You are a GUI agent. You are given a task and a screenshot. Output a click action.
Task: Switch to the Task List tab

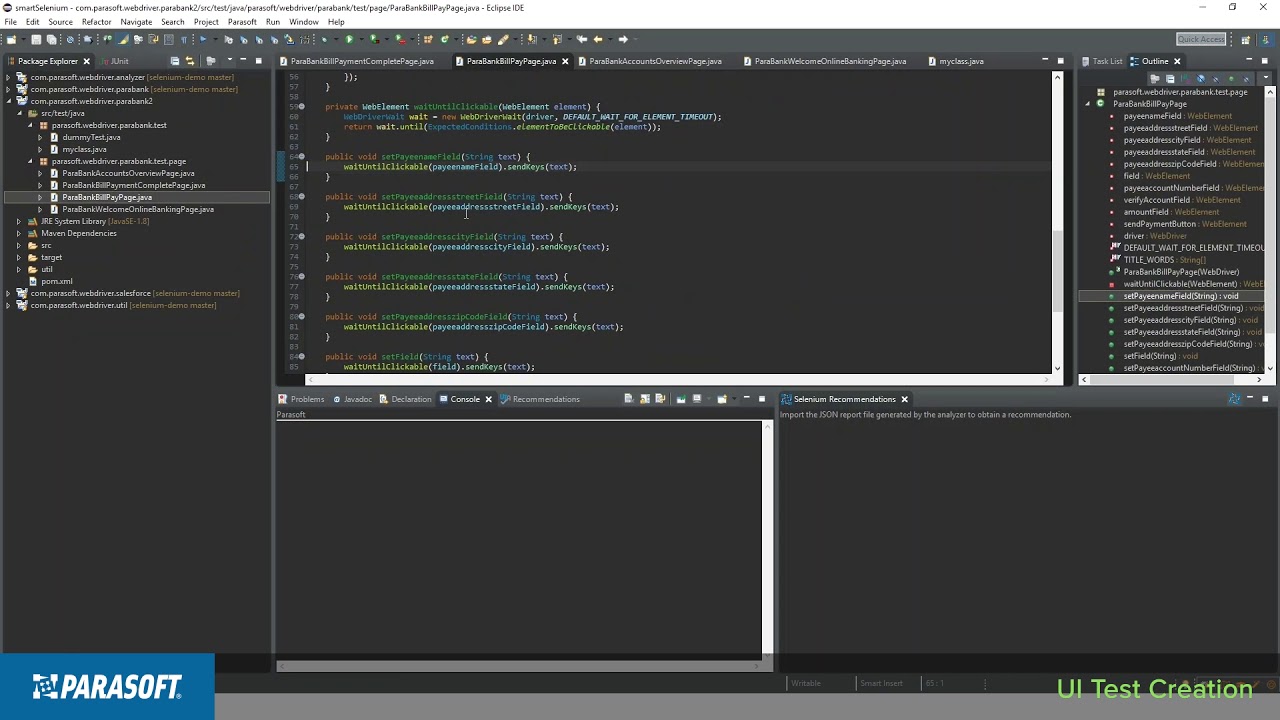1102,61
